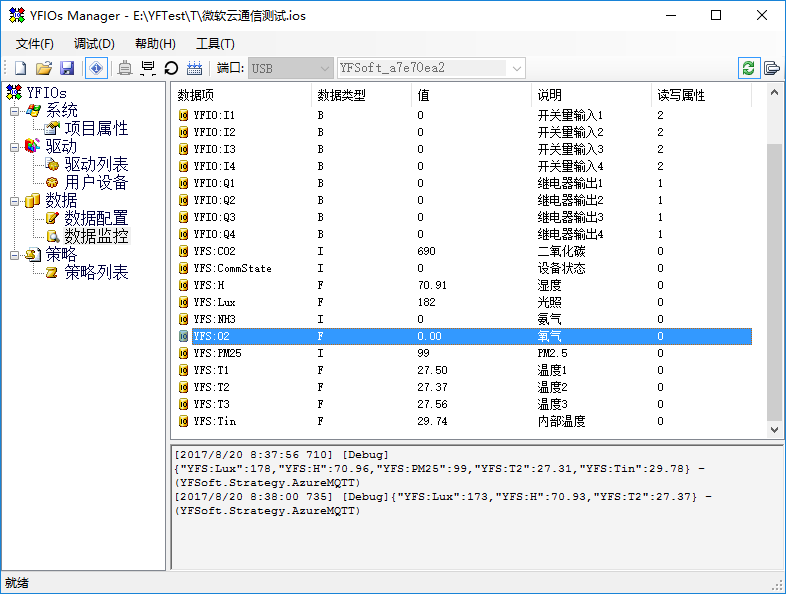Sort by the 数据项 column header

pos(243,95)
